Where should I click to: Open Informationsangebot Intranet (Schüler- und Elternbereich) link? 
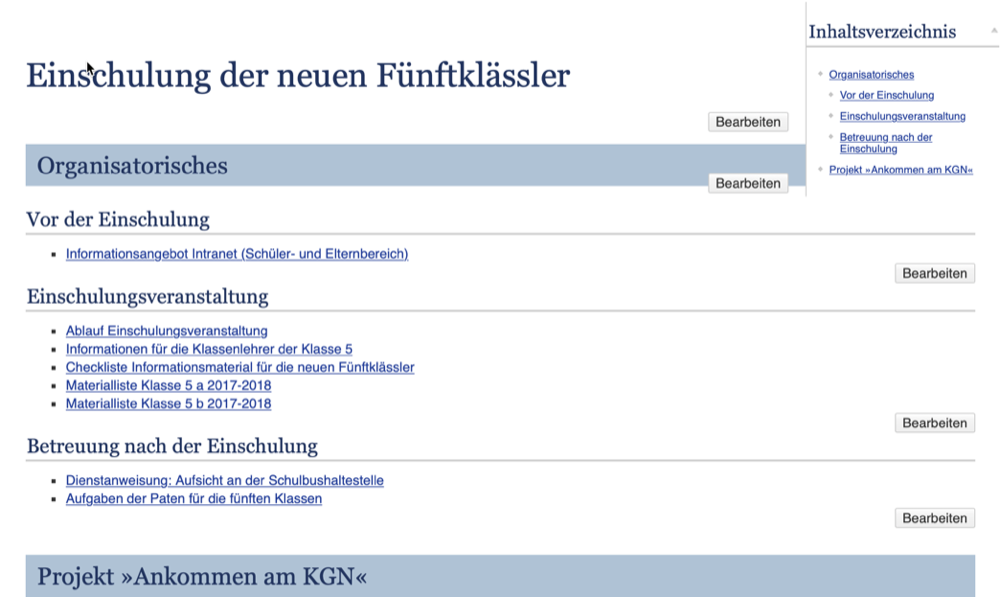pos(237,254)
